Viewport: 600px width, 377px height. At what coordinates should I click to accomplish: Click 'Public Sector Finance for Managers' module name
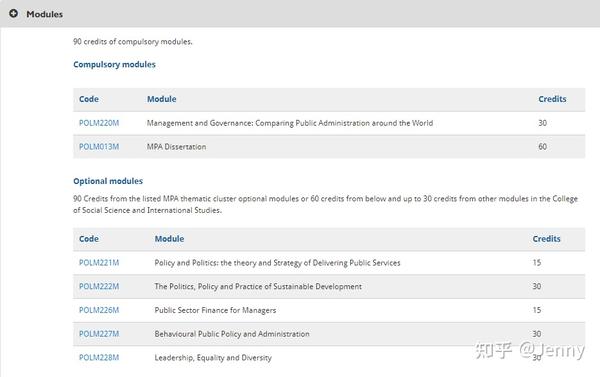pyautogui.click(x=215, y=310)
